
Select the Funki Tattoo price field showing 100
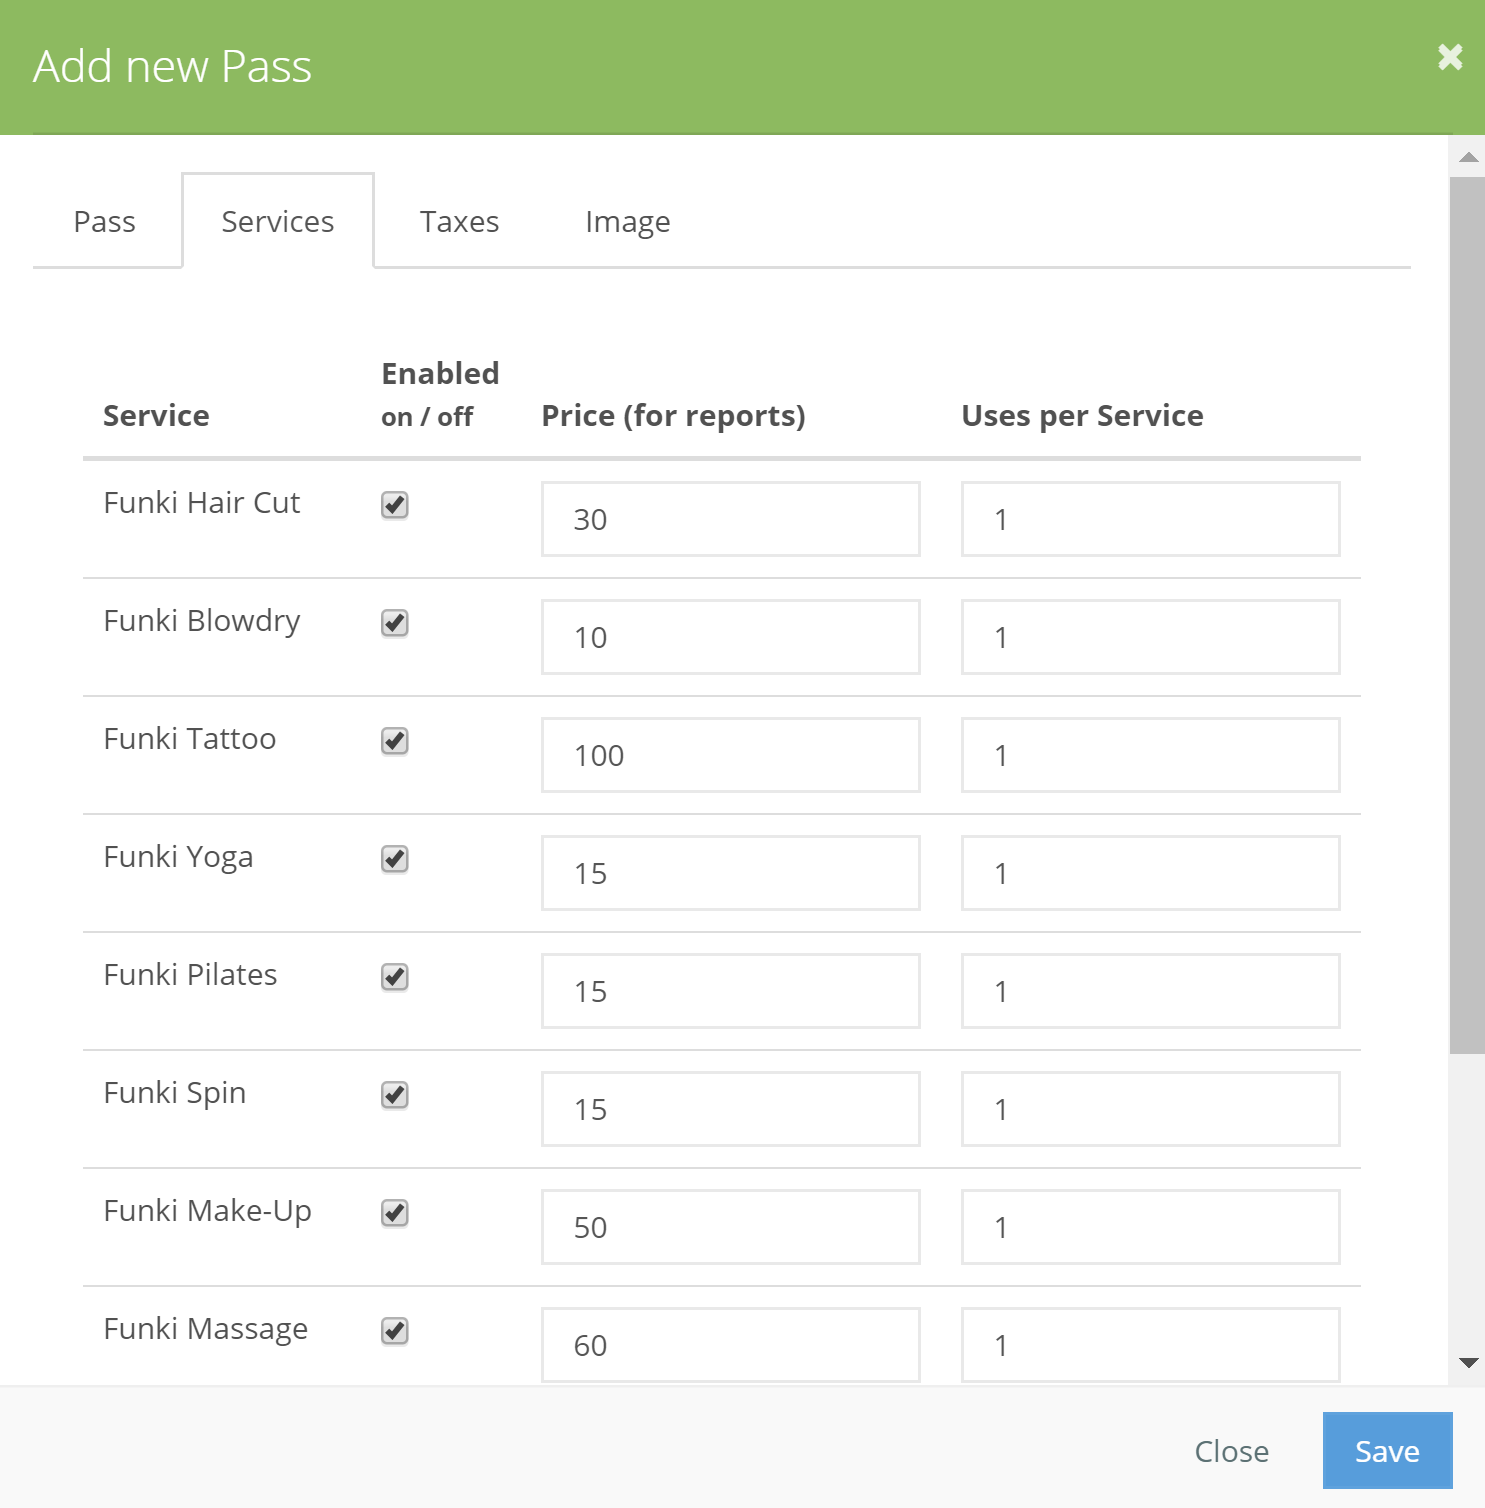point(729,754)
